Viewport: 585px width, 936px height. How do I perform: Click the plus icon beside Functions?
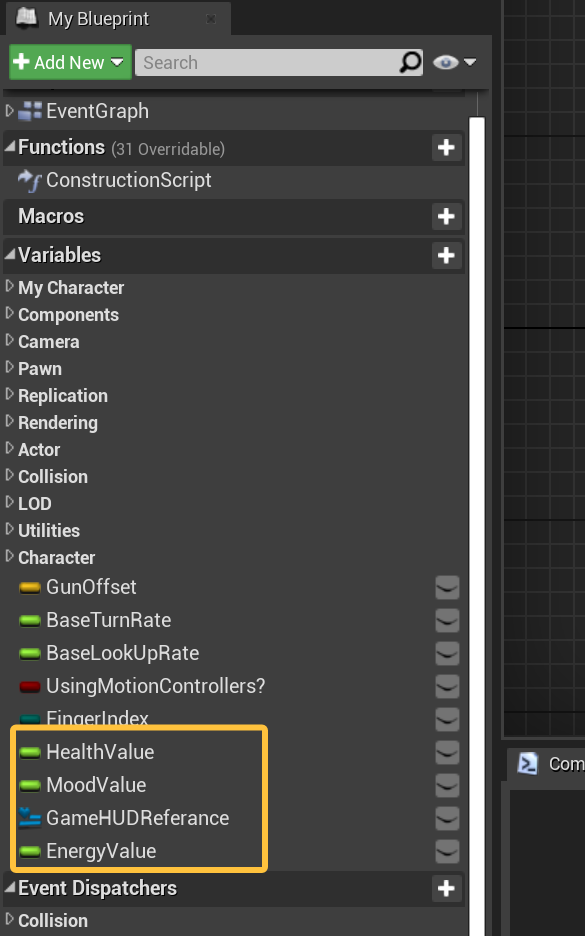coord(447,147)
